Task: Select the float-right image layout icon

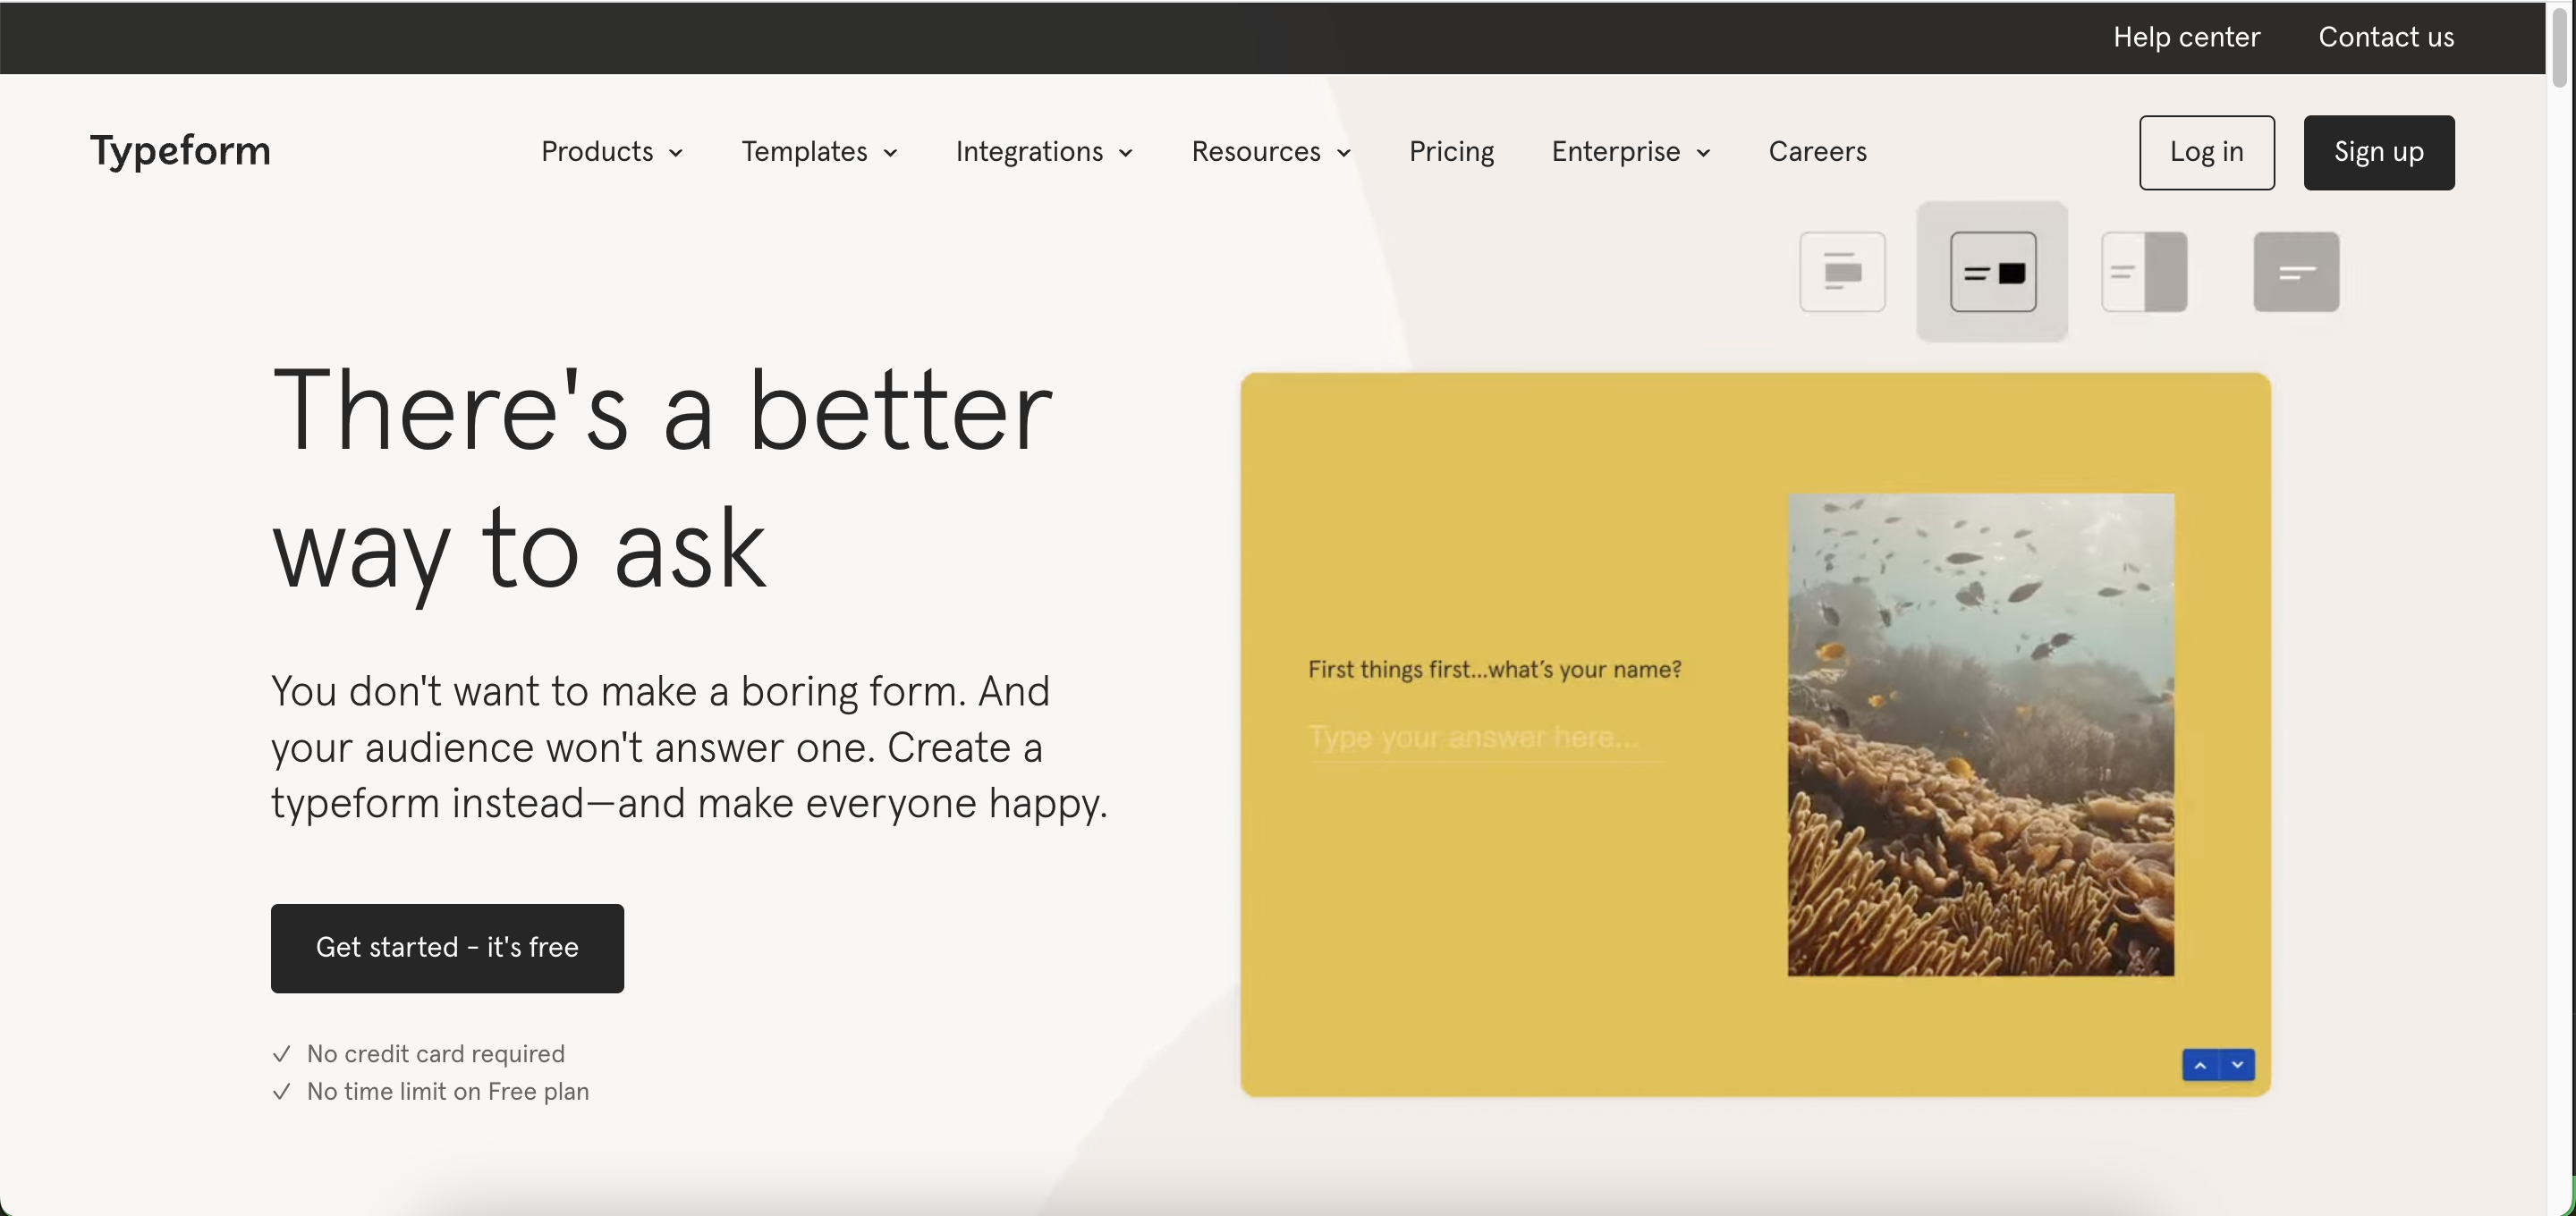Action: 1993,272
